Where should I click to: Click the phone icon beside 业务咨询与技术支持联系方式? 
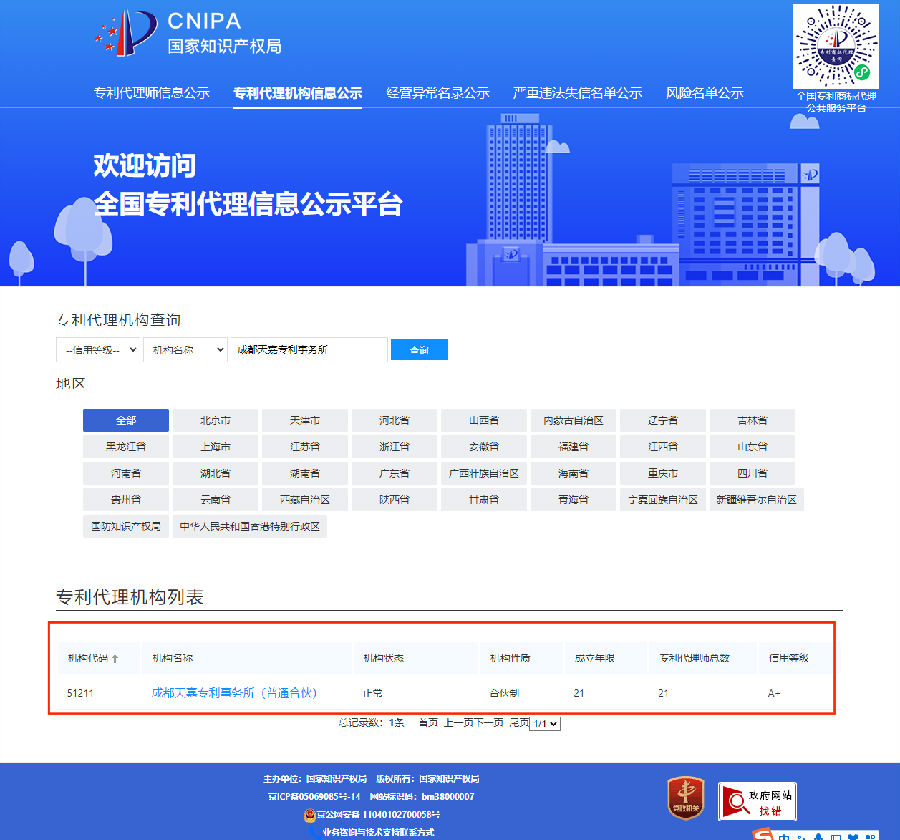pos(315,833)
